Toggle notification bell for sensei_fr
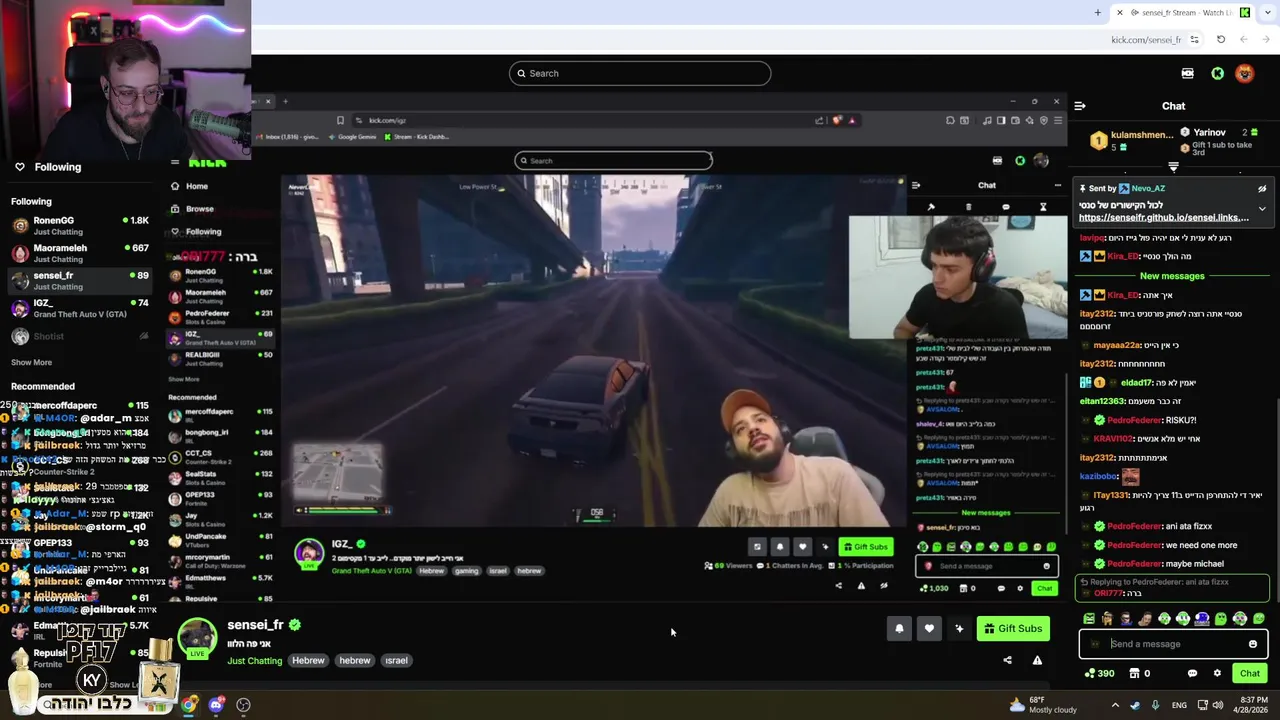 [x=899, y=628]
